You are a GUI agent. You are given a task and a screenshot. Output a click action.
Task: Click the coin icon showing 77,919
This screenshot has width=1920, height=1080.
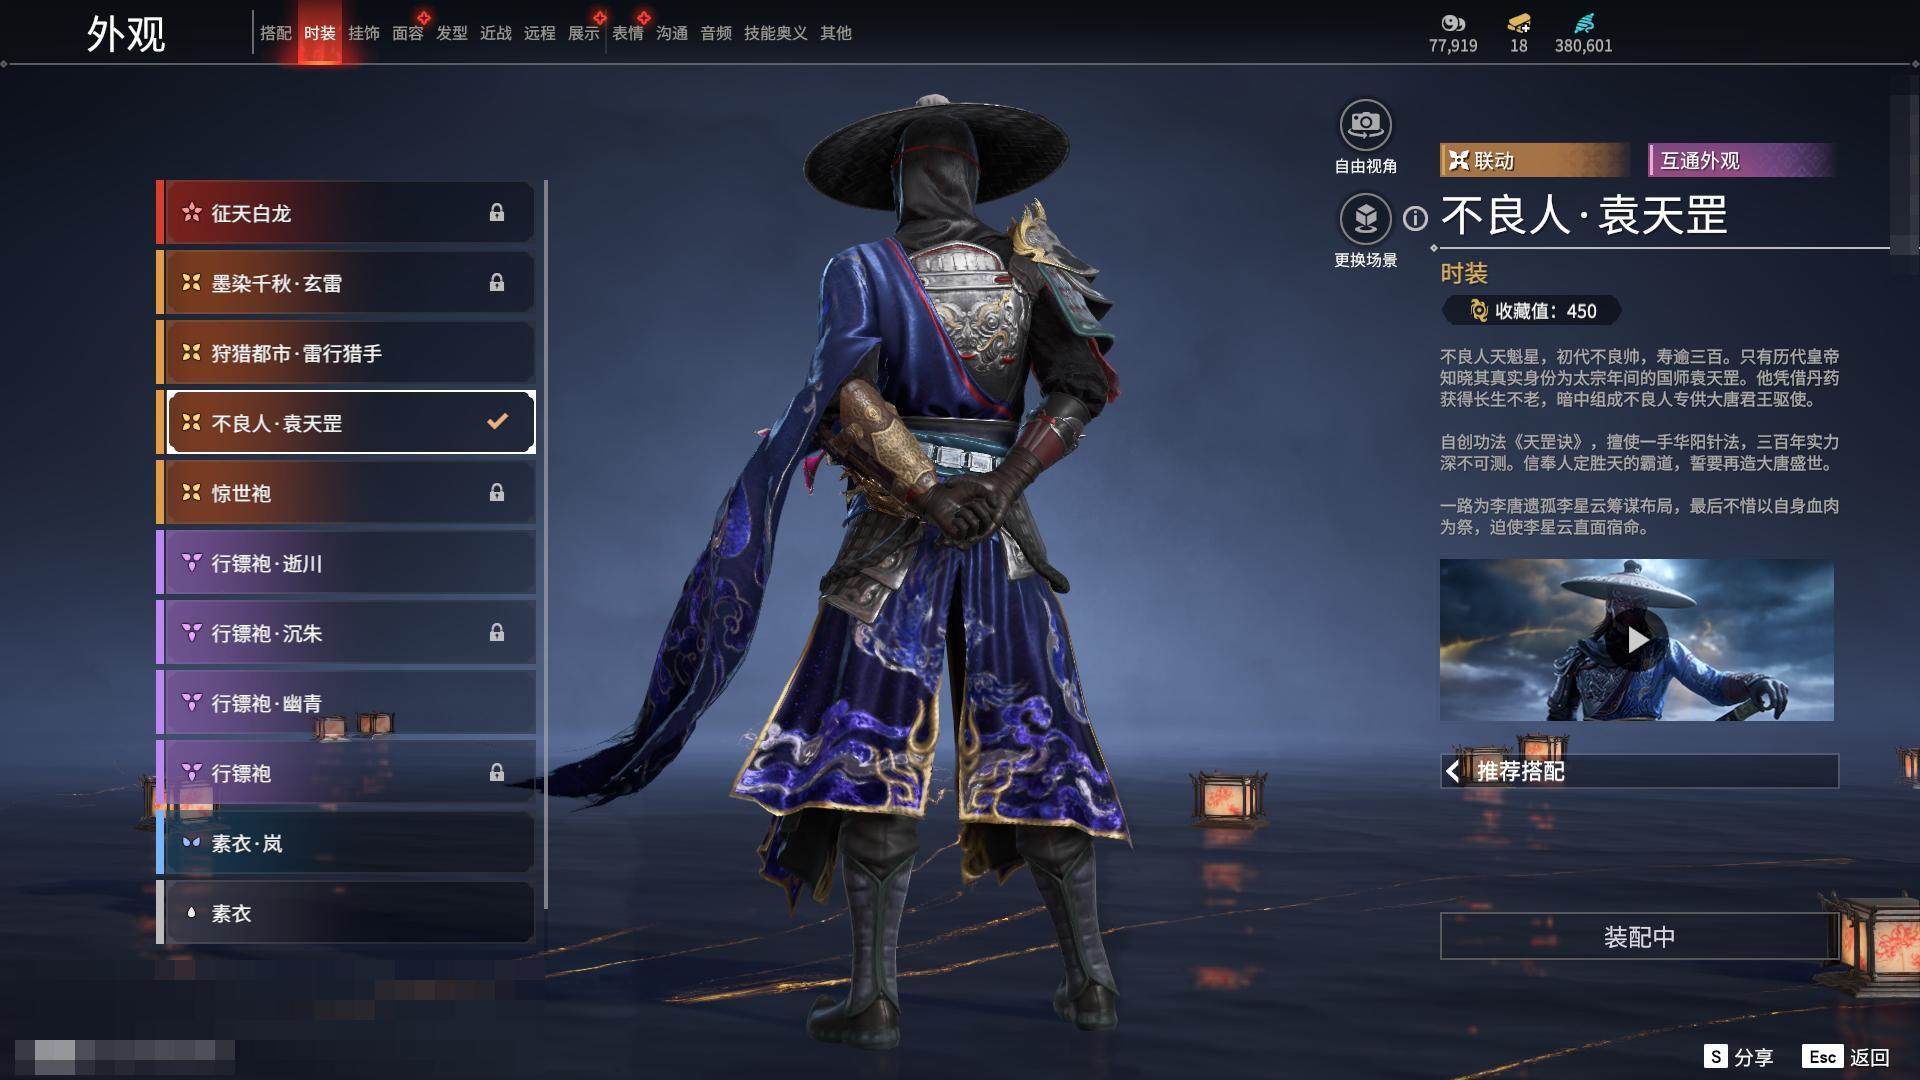[x=1453, y=23]
